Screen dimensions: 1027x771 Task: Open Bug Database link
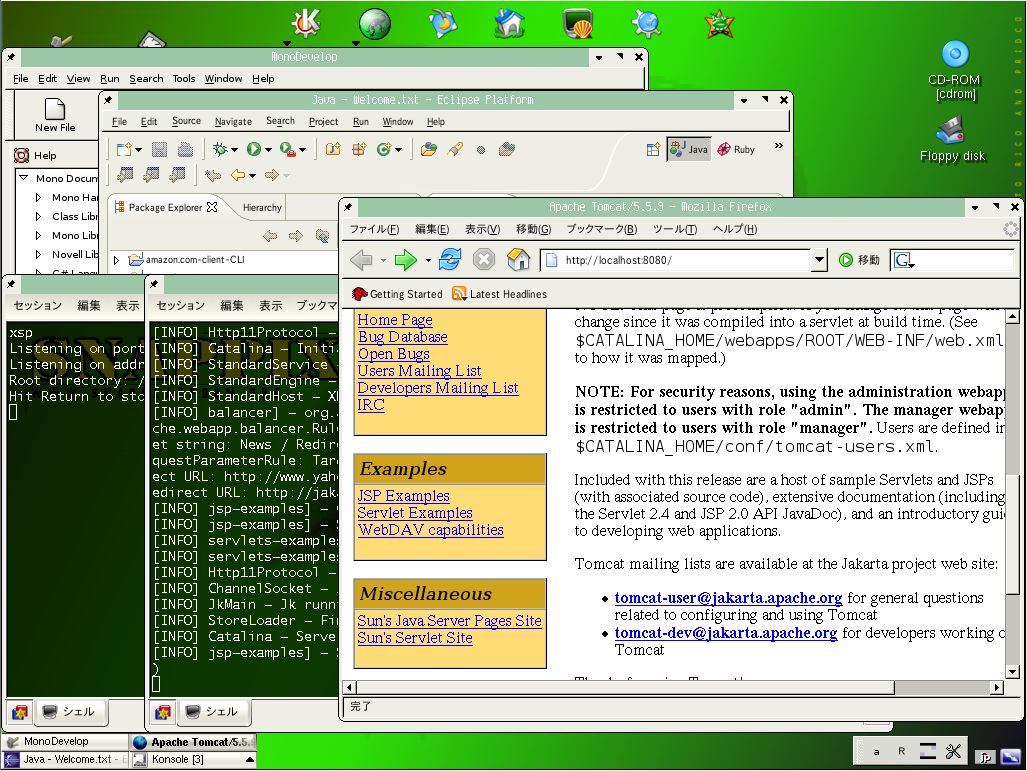[x=403, y=337]
